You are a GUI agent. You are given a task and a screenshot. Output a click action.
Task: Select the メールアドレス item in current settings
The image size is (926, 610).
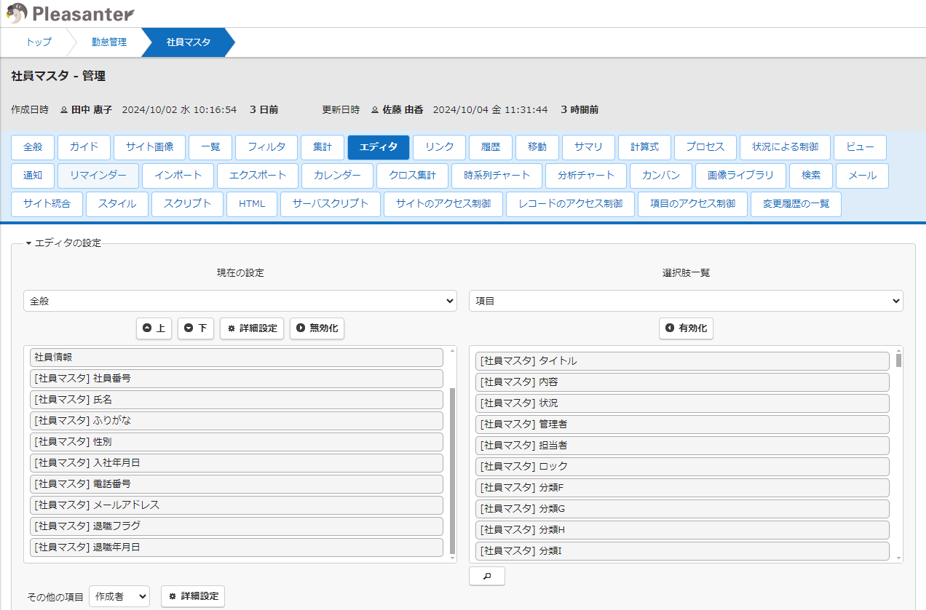point(236,505)
